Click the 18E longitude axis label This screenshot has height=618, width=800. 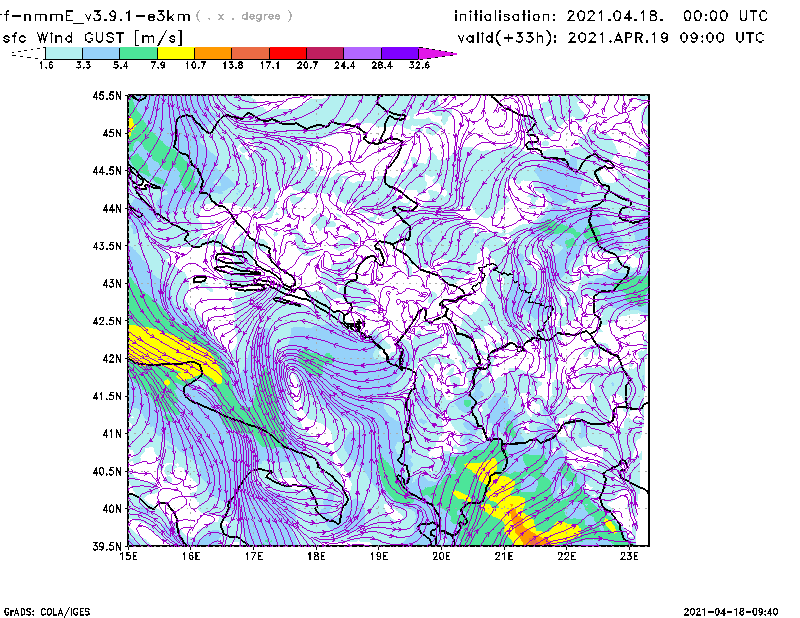pyautogui.click(x=316, y=556)
